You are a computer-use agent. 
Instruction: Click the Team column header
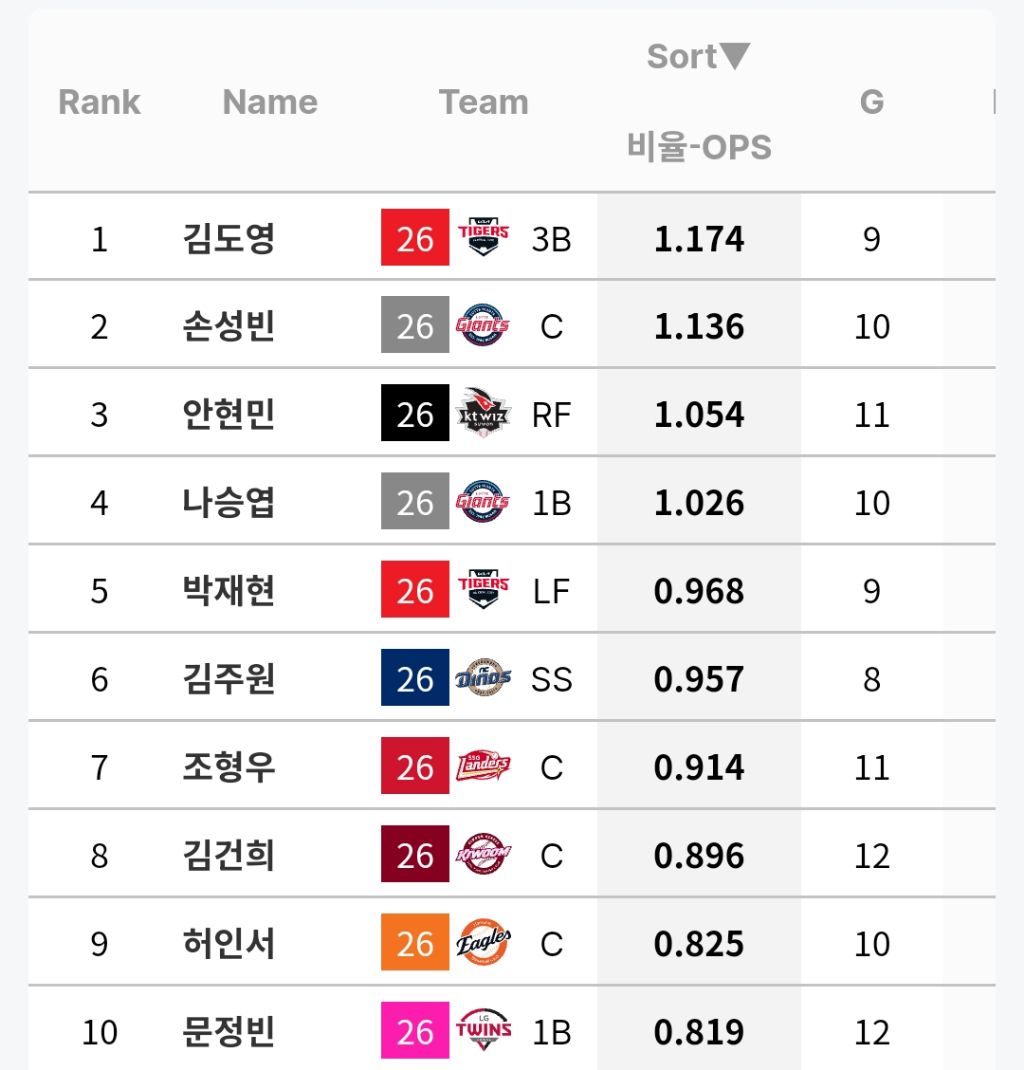[x=484, y=102]
